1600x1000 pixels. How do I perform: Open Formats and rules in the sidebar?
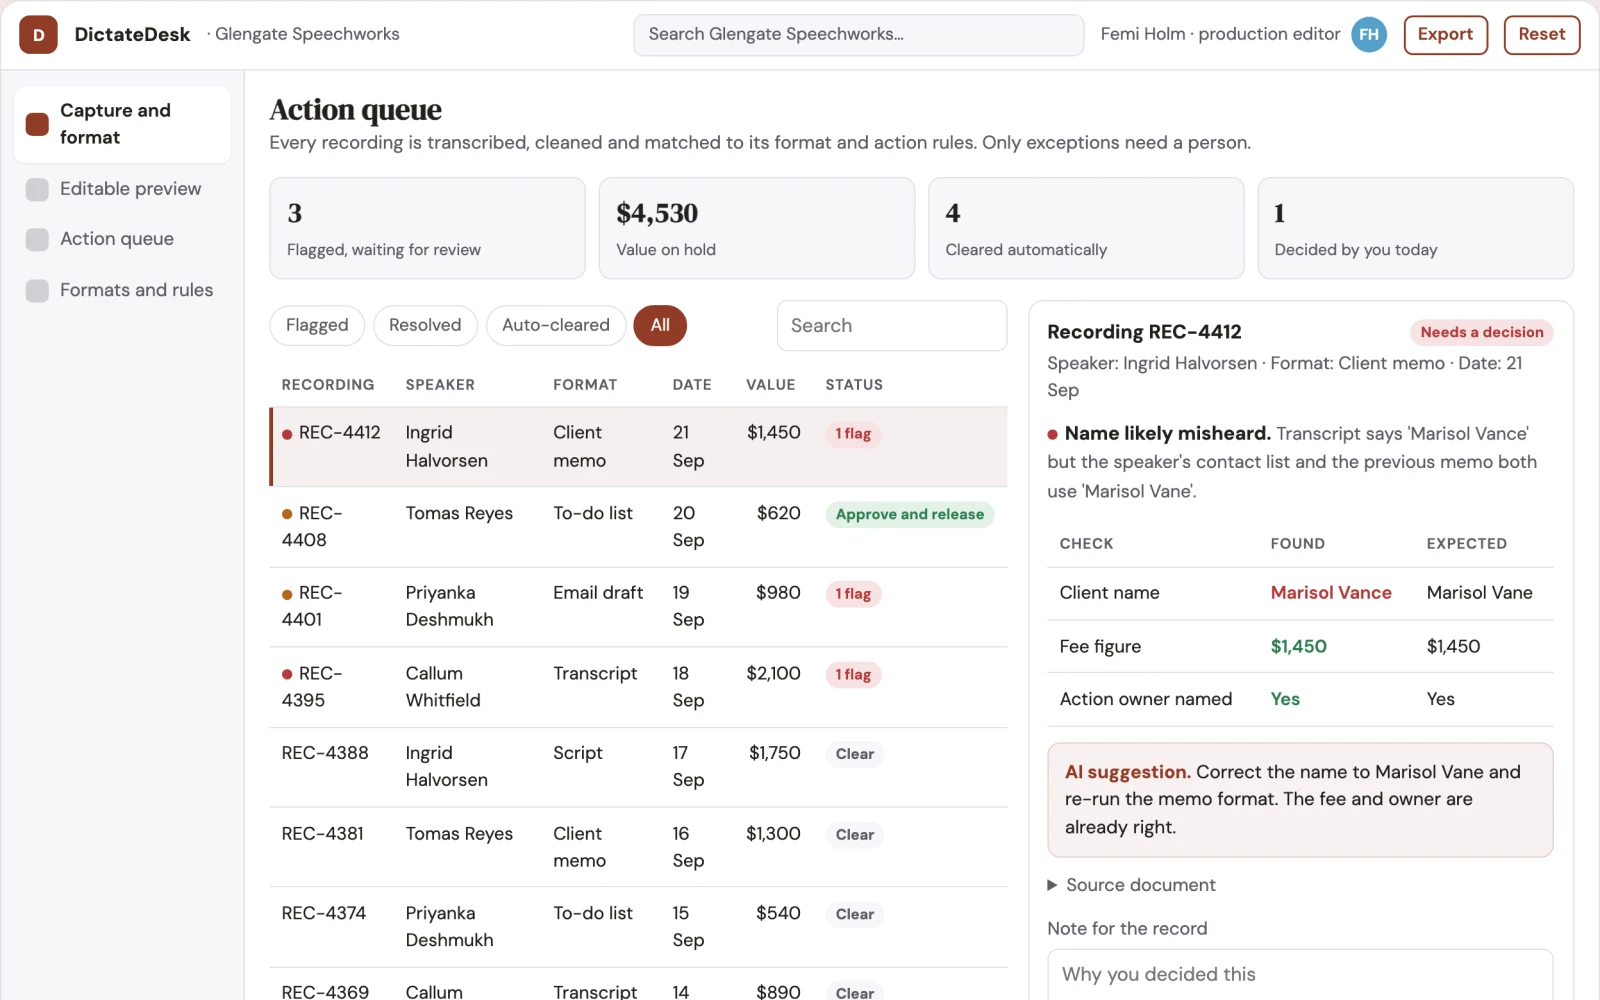(x=122, y=290)
